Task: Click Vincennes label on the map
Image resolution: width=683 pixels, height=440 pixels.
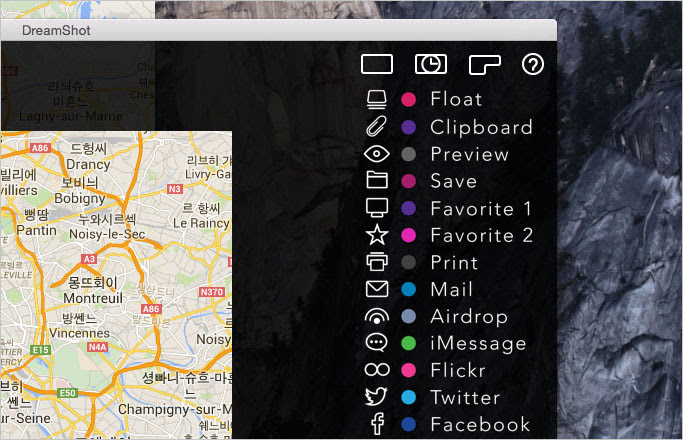Action: point(79,333)
